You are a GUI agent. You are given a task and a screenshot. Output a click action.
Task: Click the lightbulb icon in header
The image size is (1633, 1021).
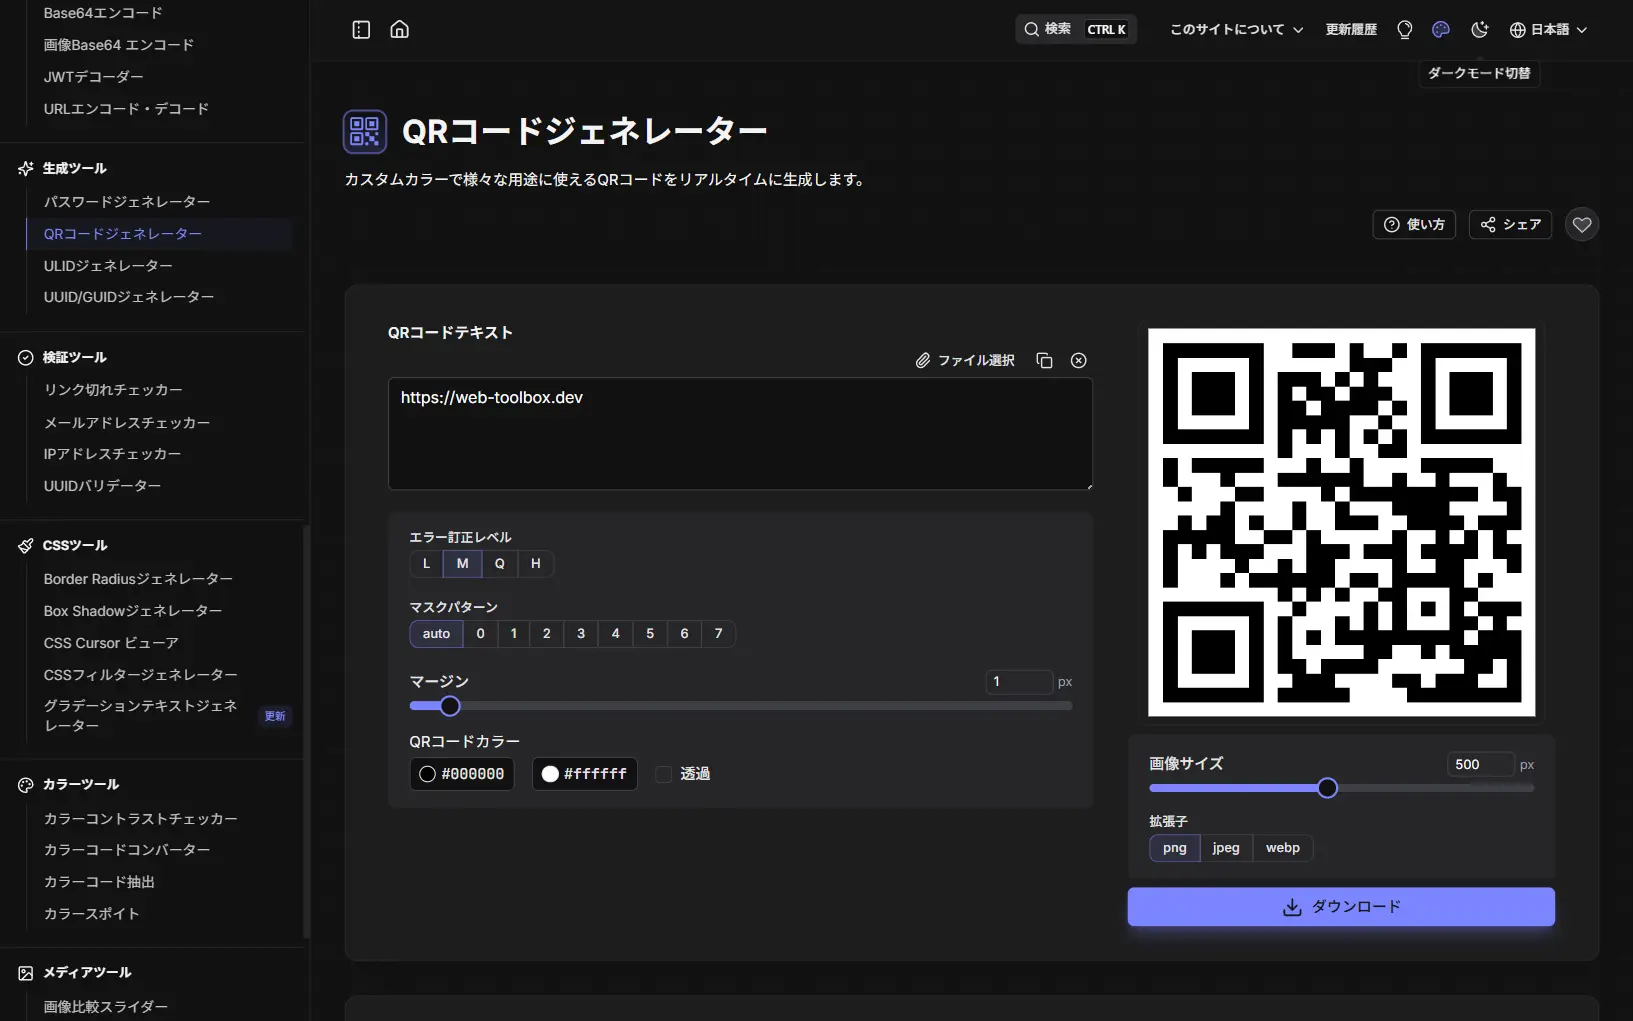pos(1404,30)
